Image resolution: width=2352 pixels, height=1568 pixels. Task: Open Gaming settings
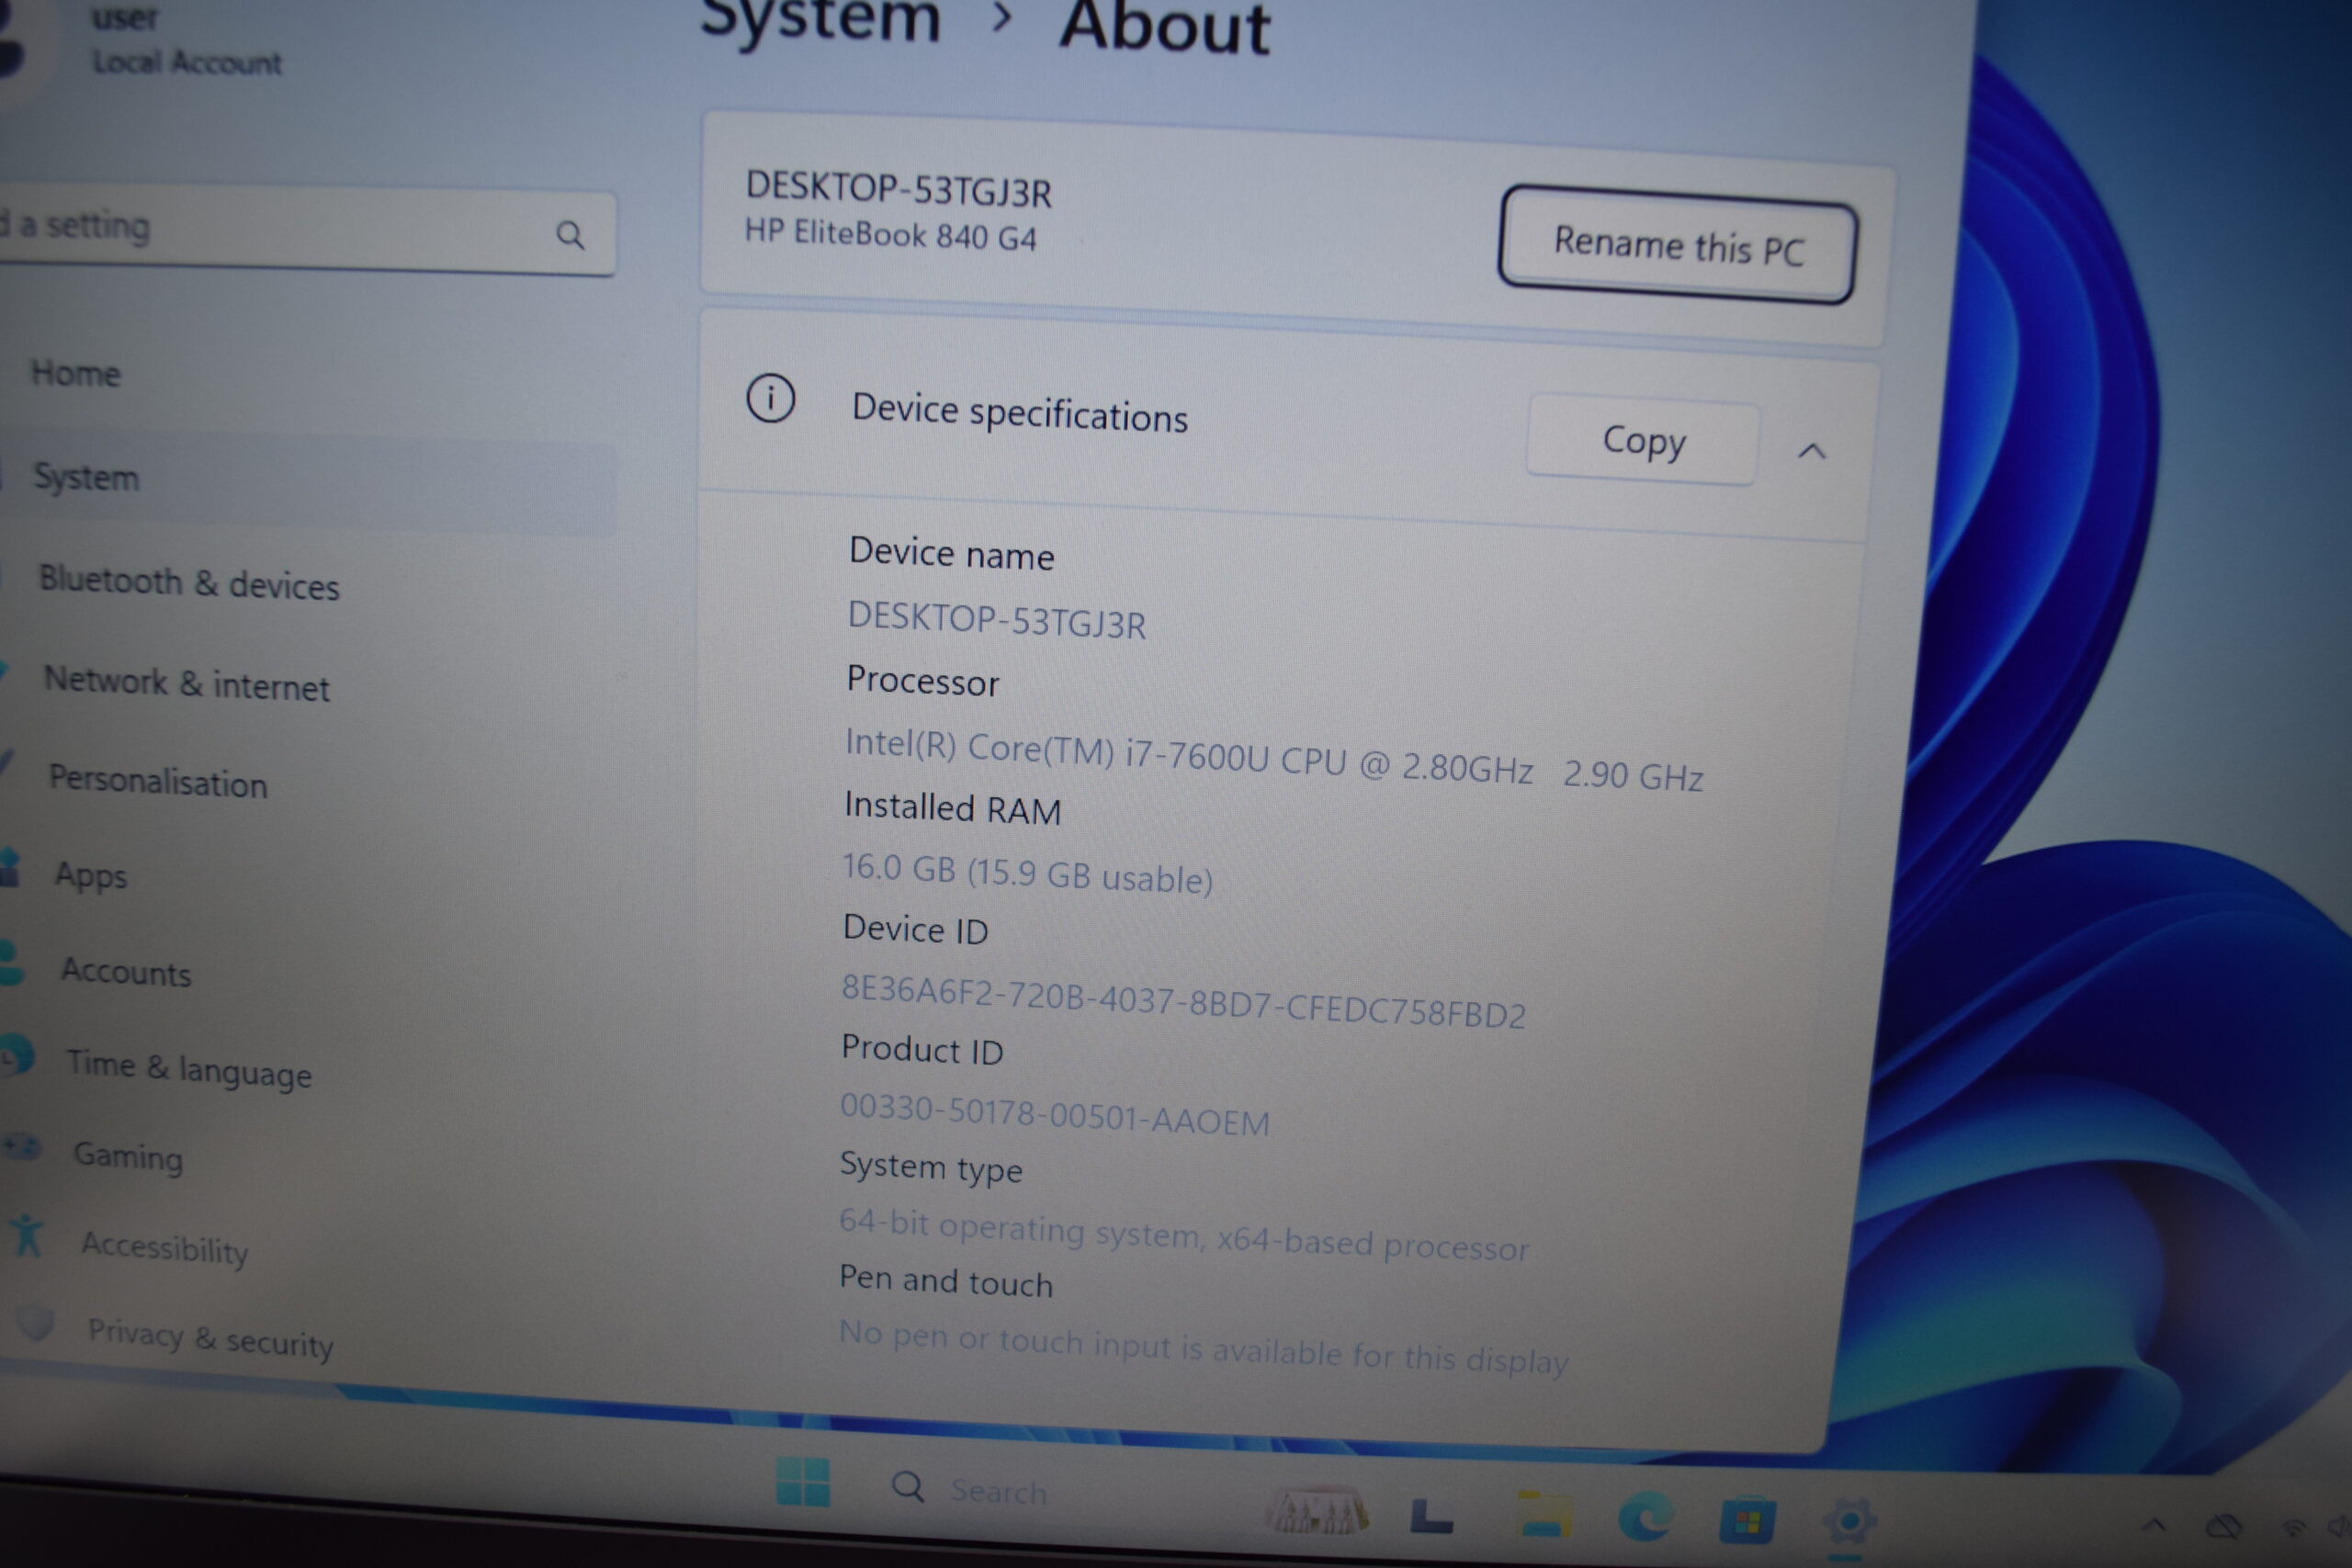pyautogui.click(x=128, y=1156)
